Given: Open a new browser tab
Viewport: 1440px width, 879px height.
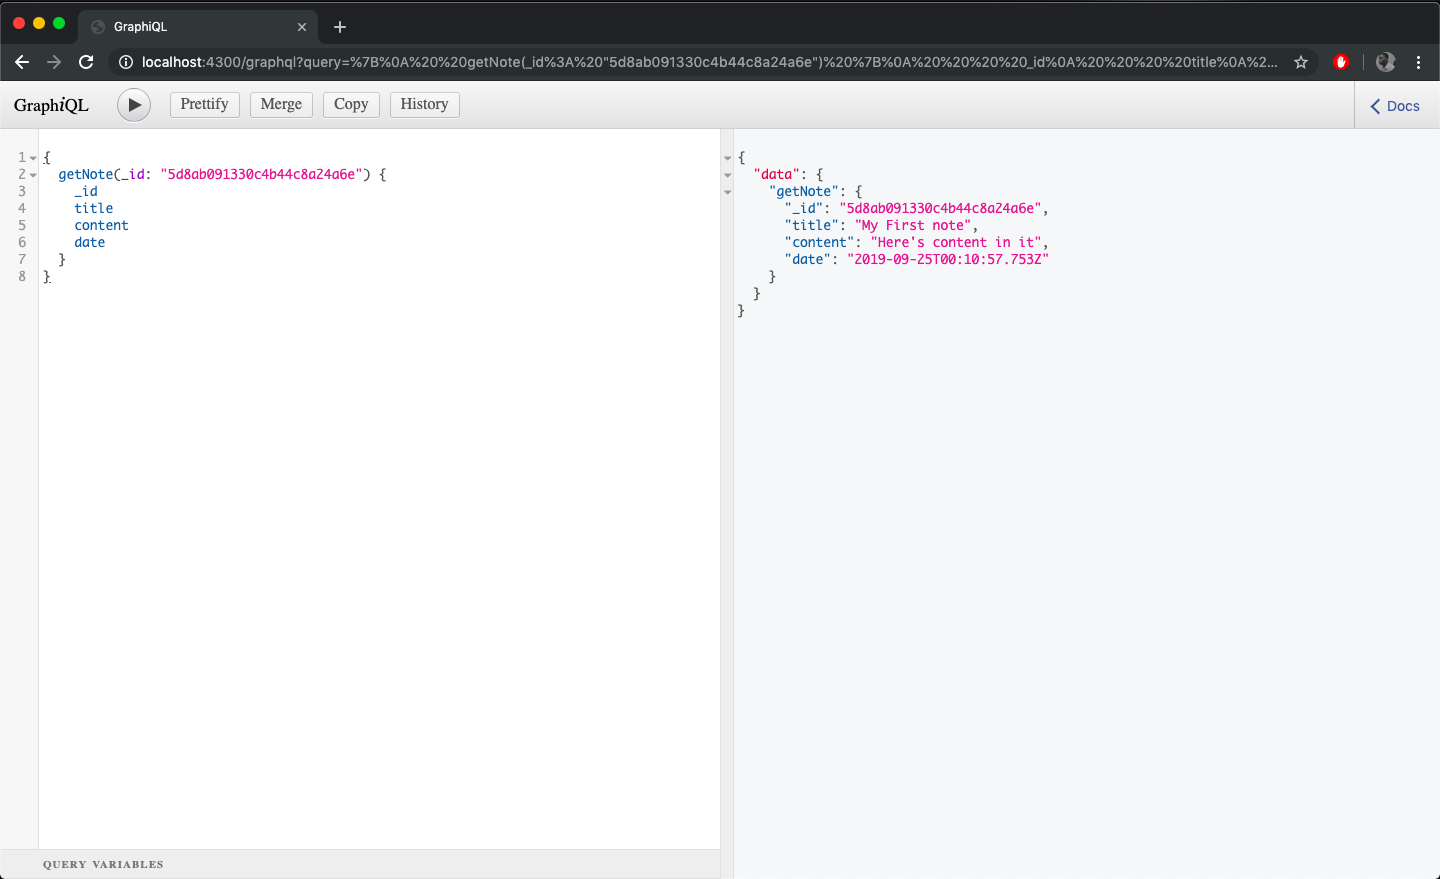Looking at the screenshot, I should pos(340,27).
